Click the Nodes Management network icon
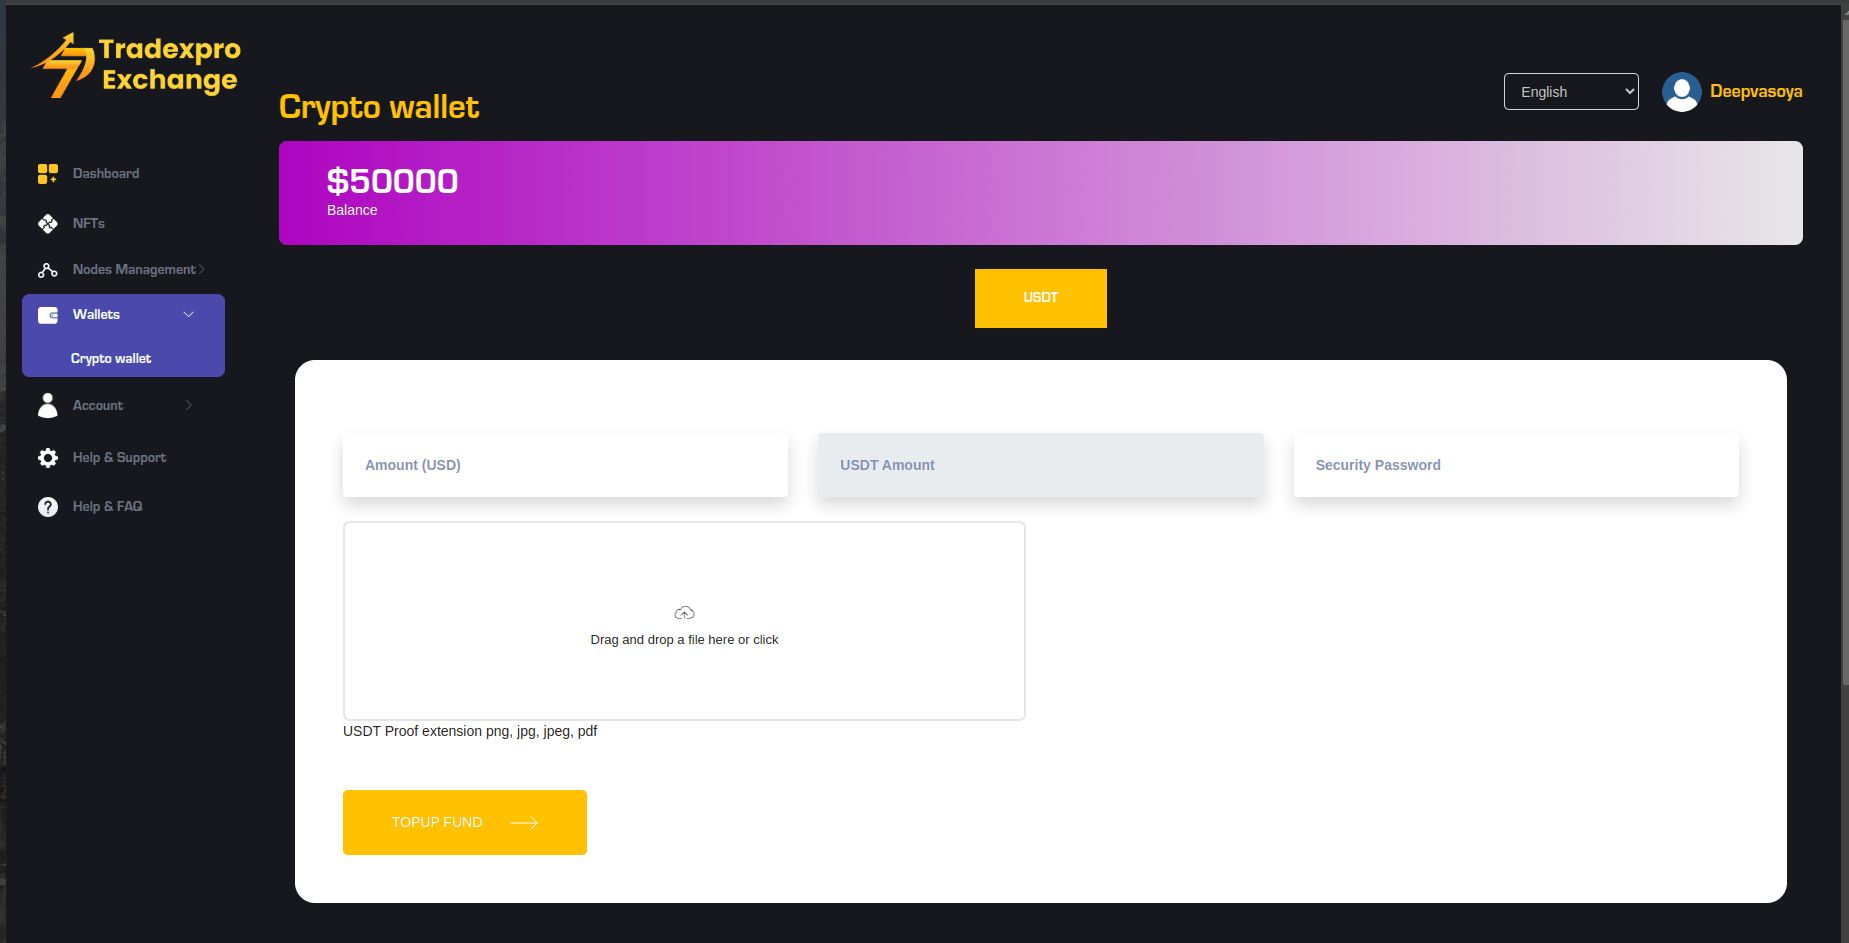This screenshot has height=943, width=1849. 48,270
